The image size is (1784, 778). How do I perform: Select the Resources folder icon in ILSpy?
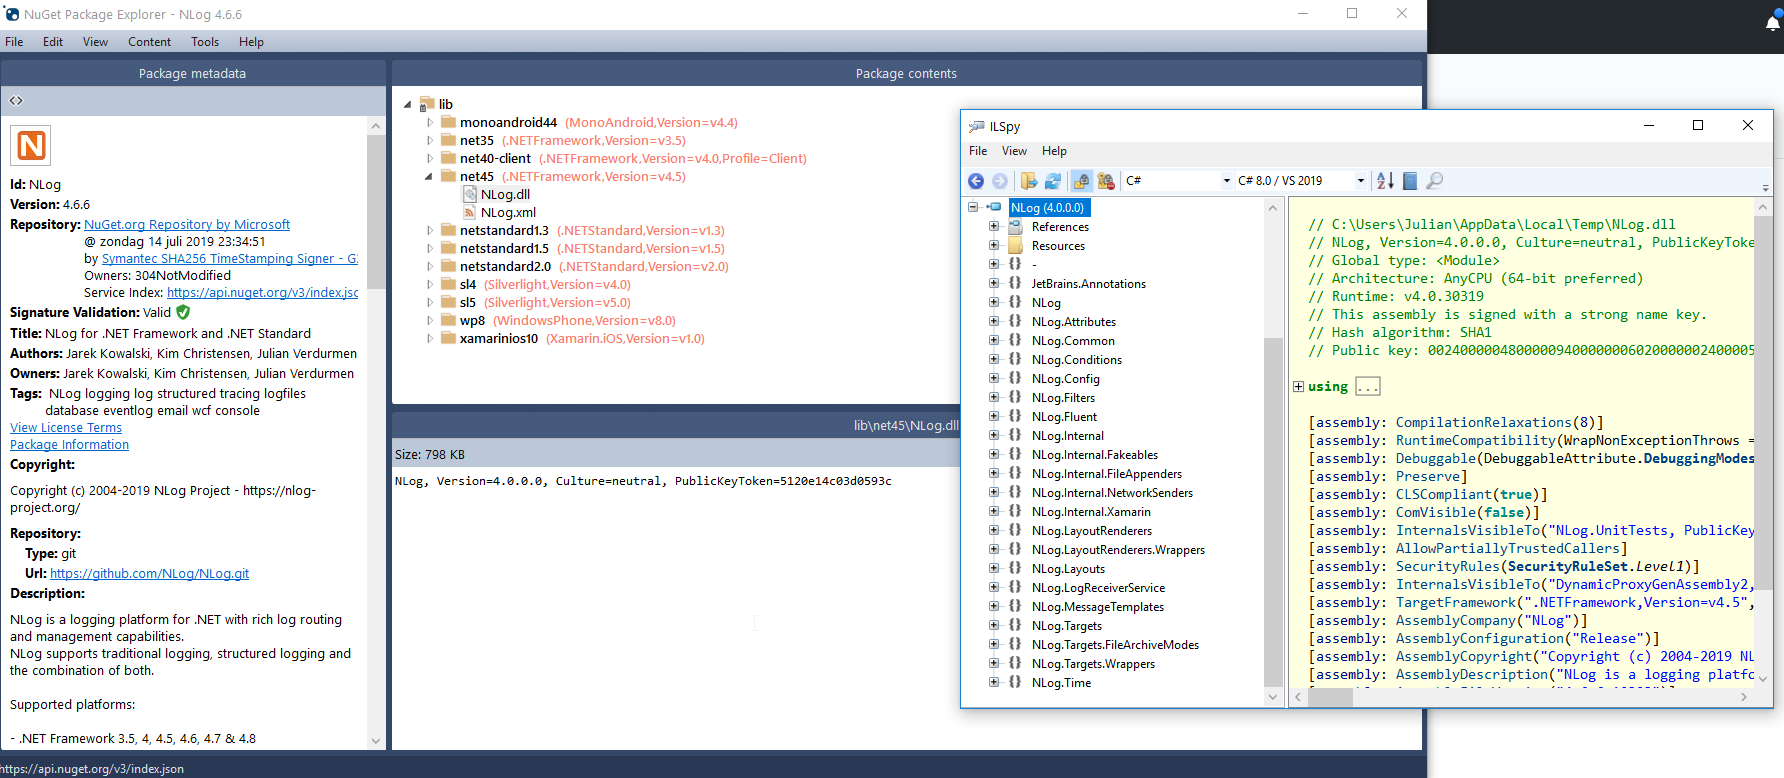pyautogui.click(x=1016, y=246)
